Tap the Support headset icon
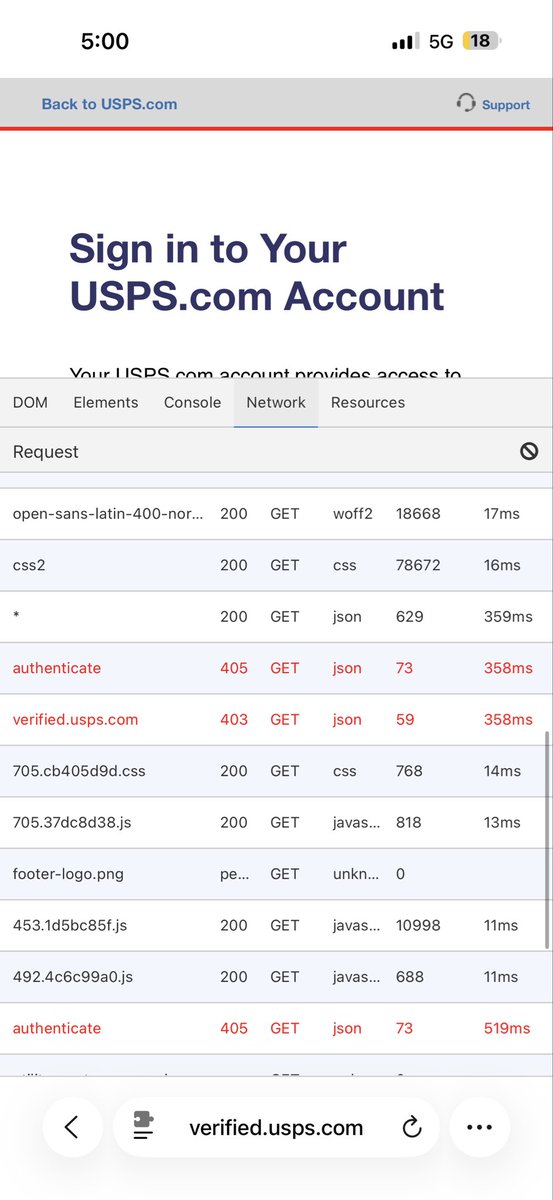 (x=465, y=102)
